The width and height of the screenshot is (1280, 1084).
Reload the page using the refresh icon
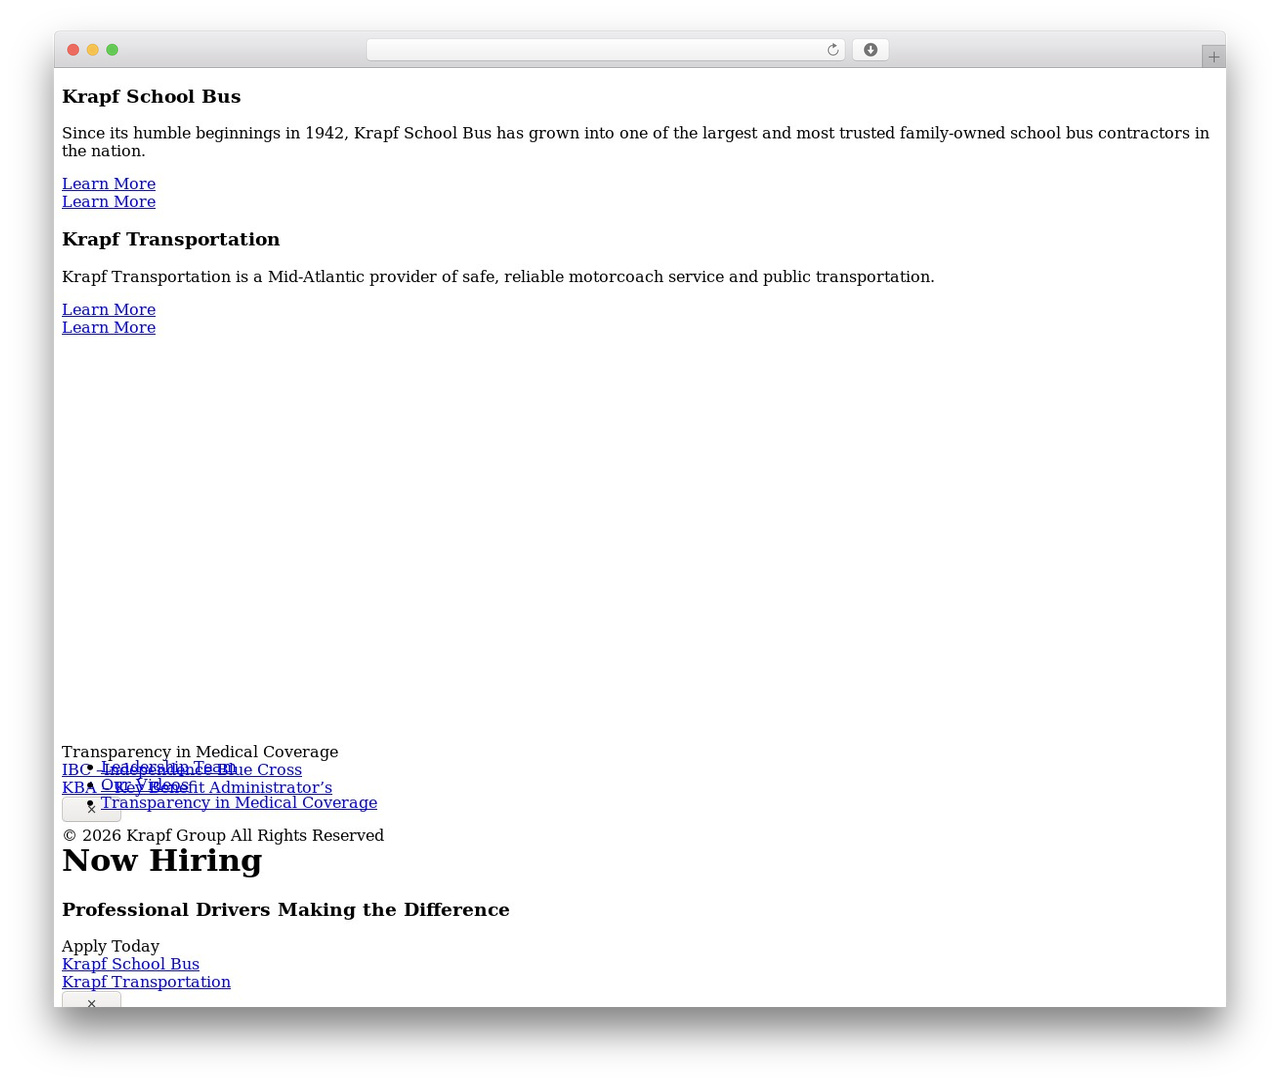832,50
